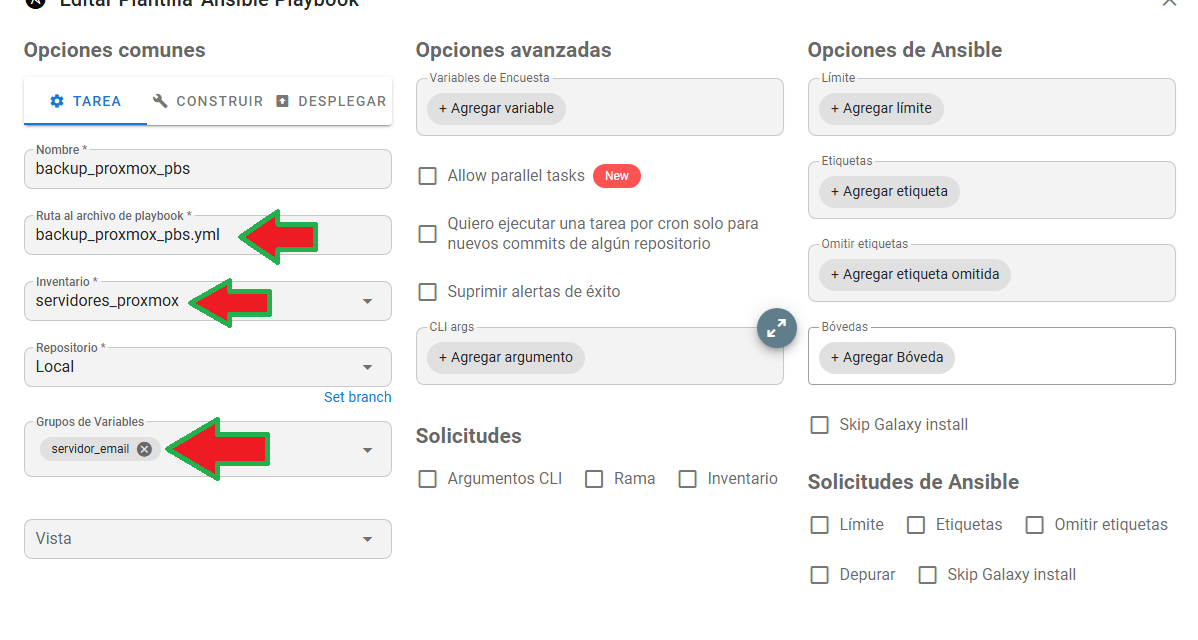
Task: Click Agregar variable button
Action: coord(496,108)
